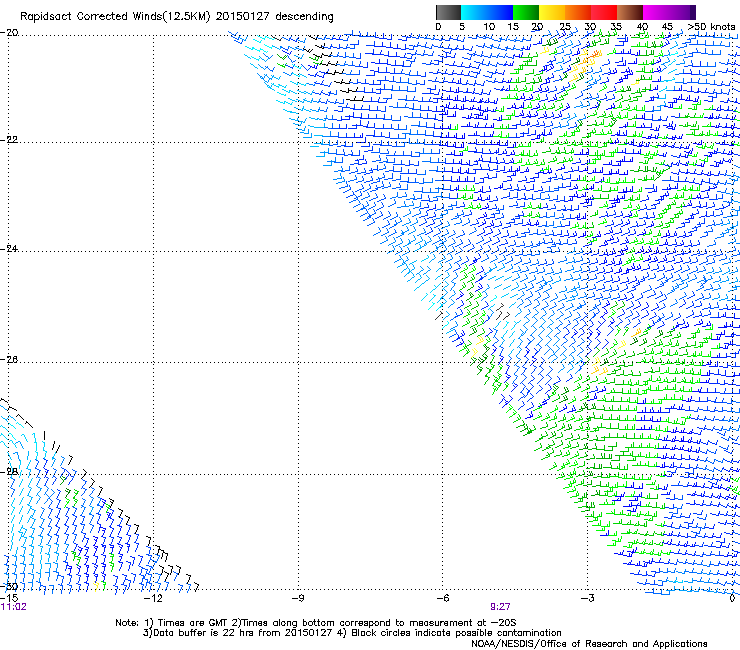The height and width of the screenshot is (650, 740).
Task: Click the '>50 knots' legend label
Action: tap(711, 27)
